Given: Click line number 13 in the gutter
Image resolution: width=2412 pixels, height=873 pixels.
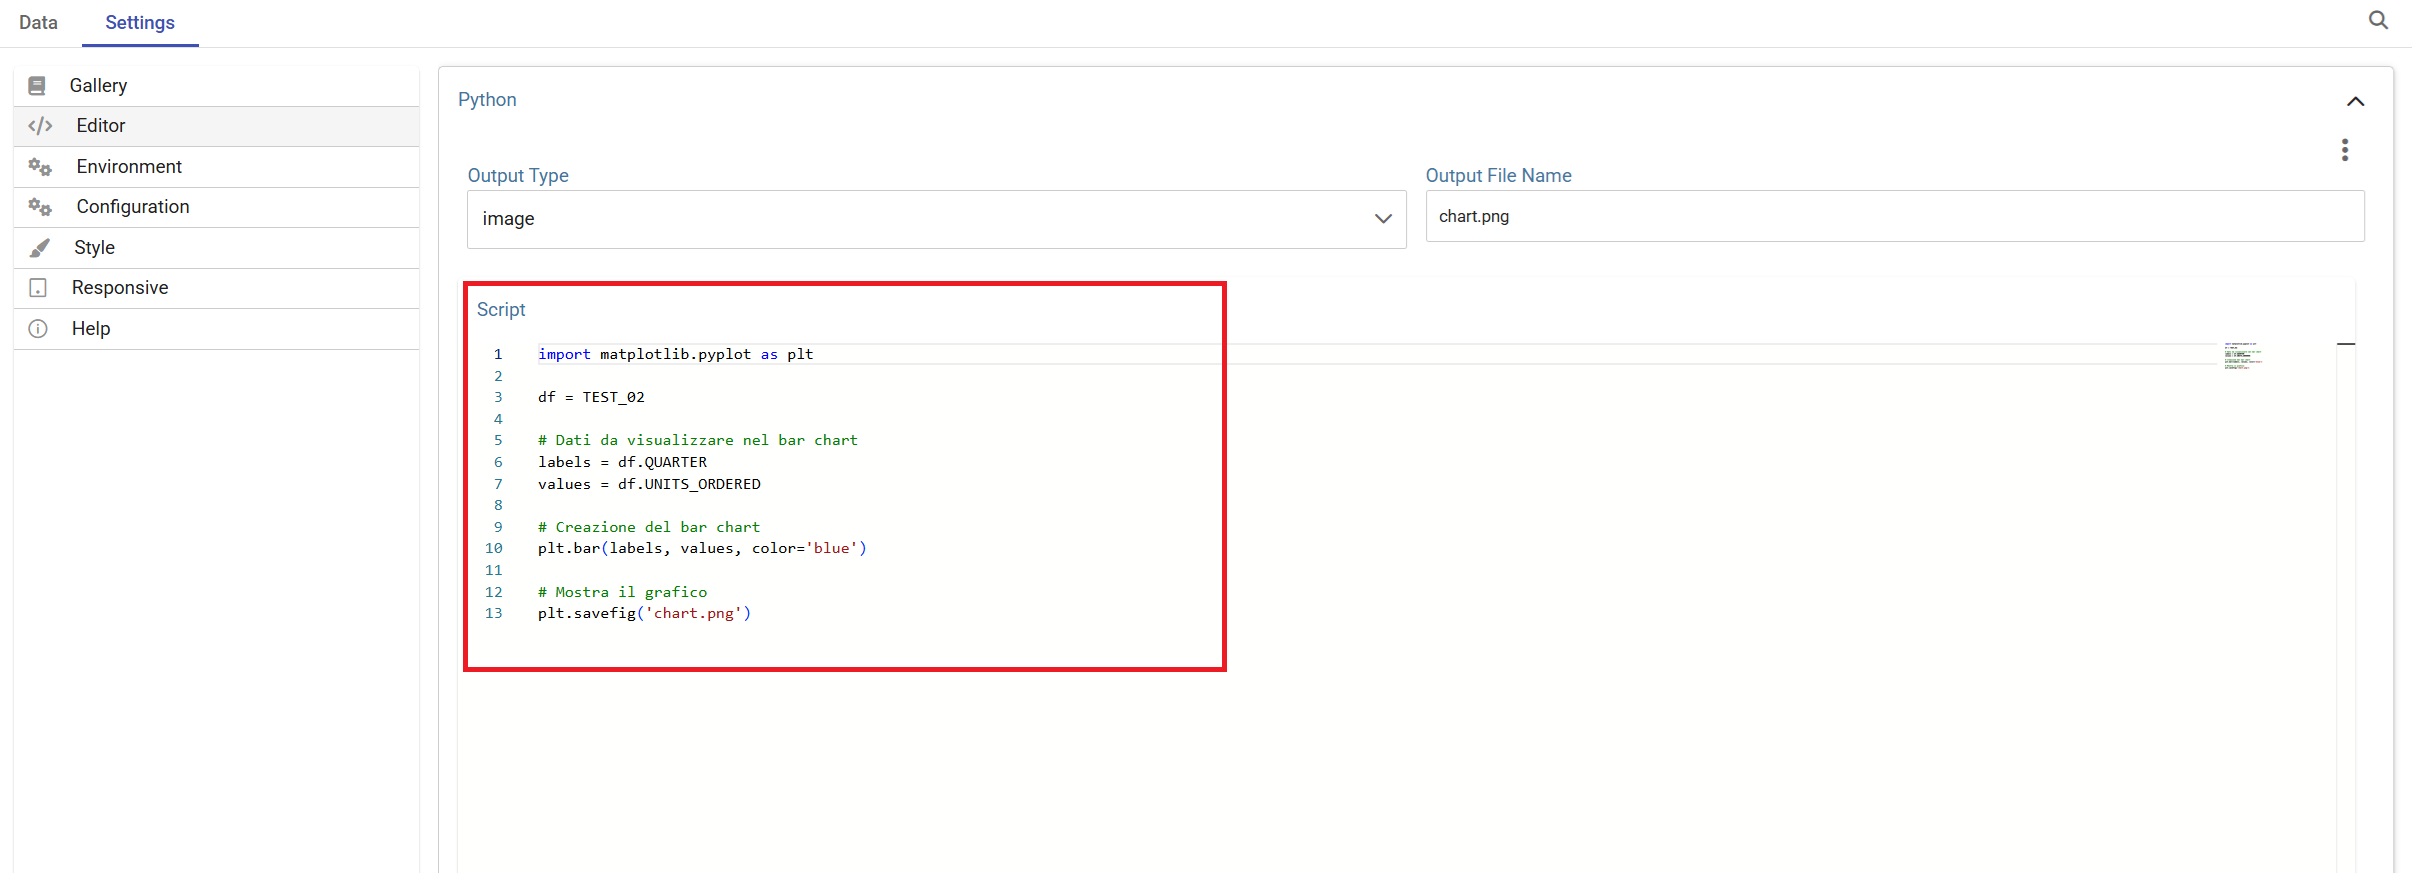Looking at the screenshot, I should click(x=494, y=613).
